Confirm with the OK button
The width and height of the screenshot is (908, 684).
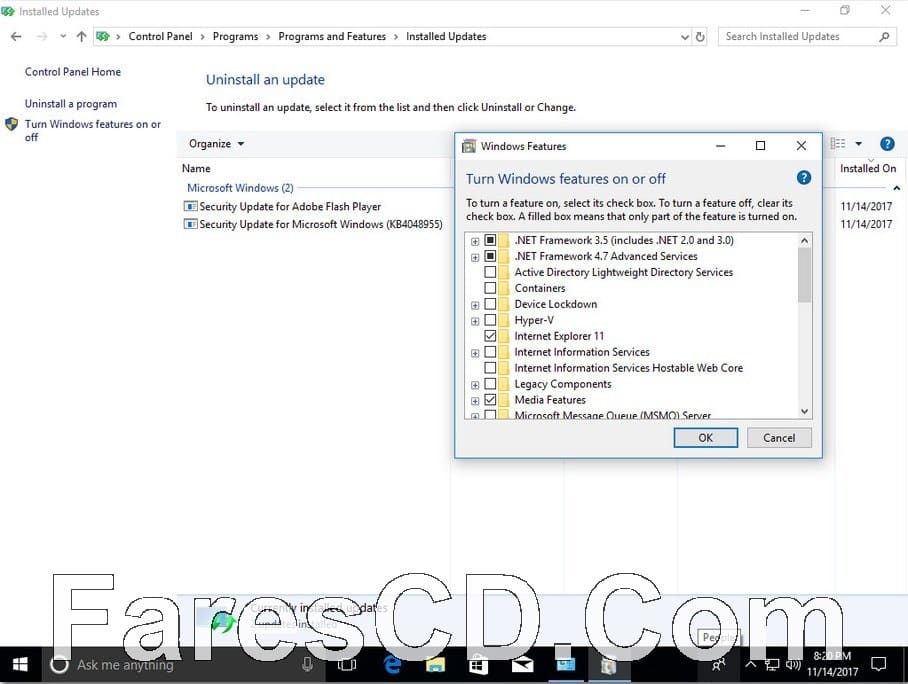[x=705, y=438]
